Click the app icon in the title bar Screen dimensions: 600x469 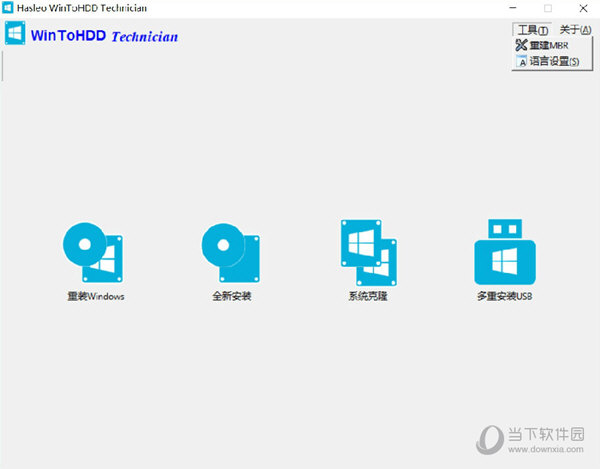(7, 8)
